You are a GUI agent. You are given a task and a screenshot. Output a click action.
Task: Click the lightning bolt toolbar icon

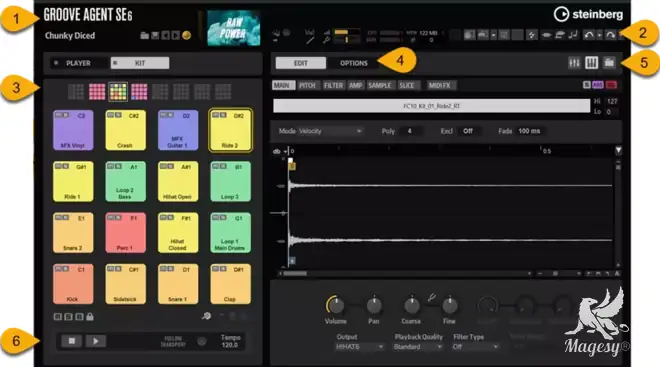pyautogui.click(x=532, y=35)
